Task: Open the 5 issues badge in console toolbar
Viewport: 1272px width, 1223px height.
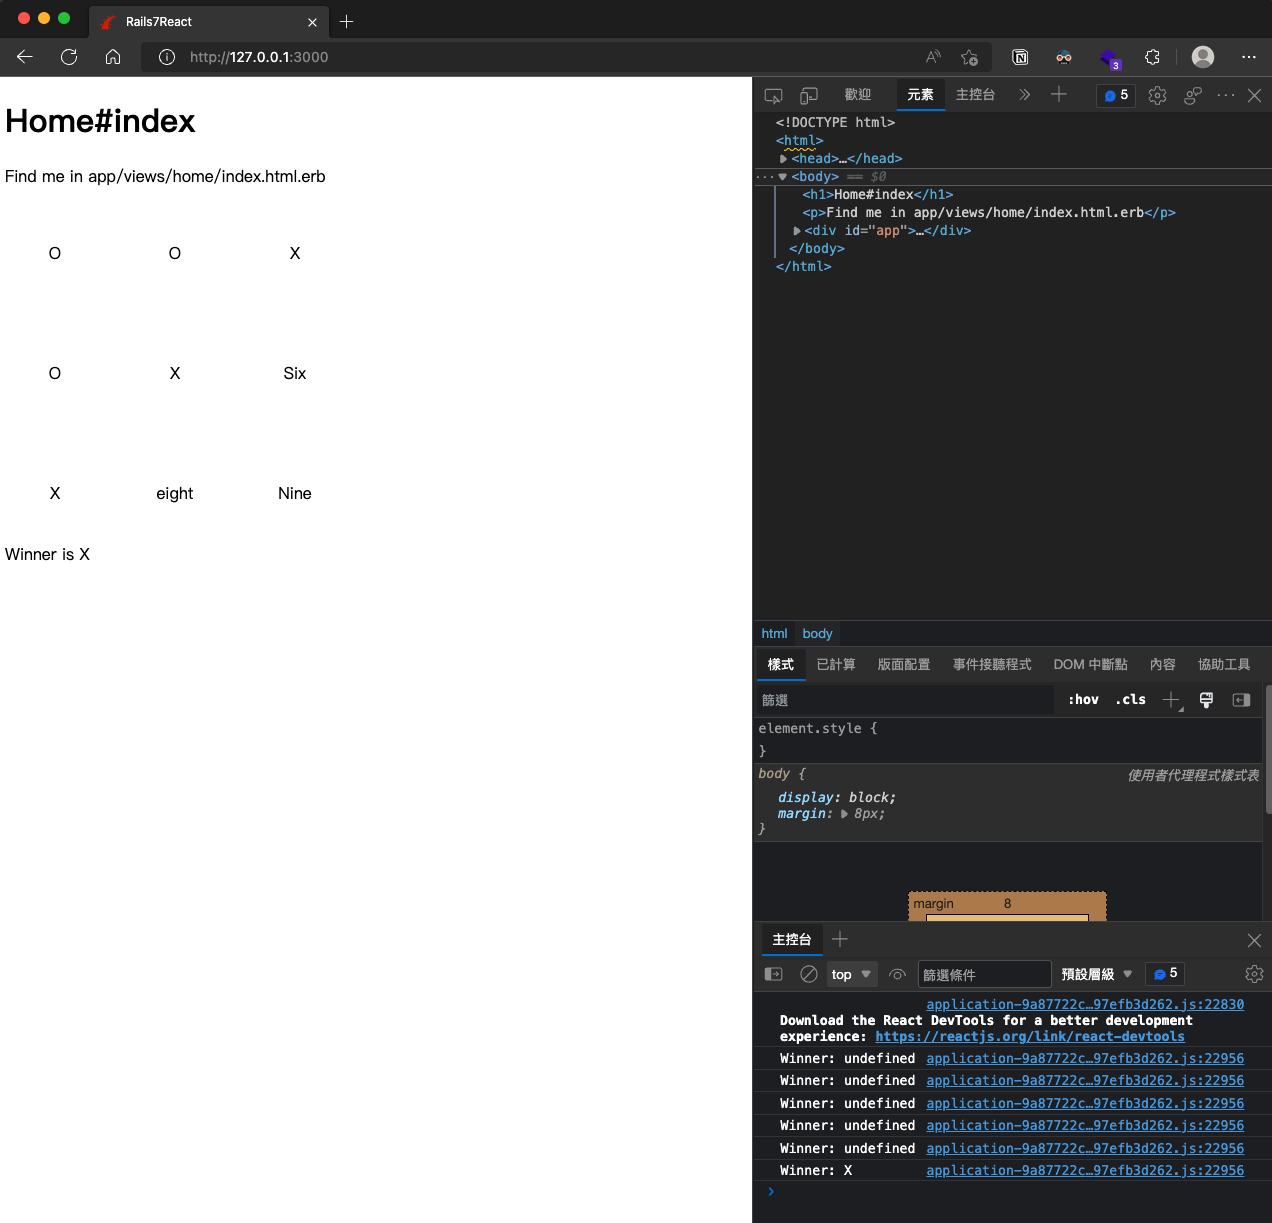Action: [x=1165, y=974]
